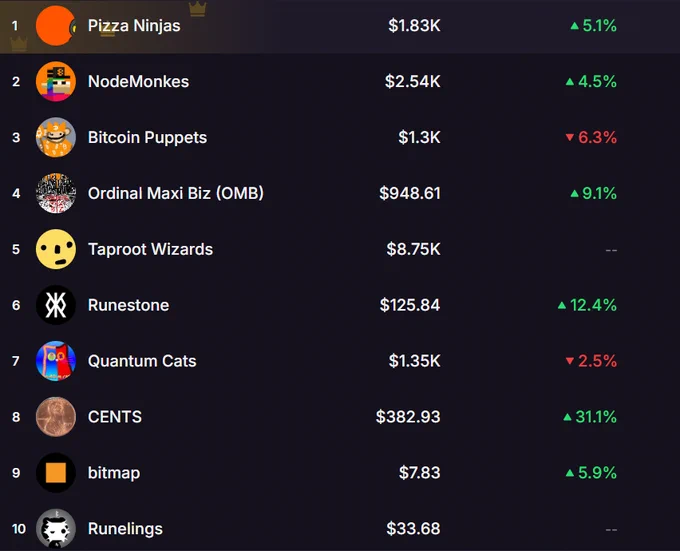Open the Runelings creature avatar
Screen dimensions: 680x551
point(56,528)
